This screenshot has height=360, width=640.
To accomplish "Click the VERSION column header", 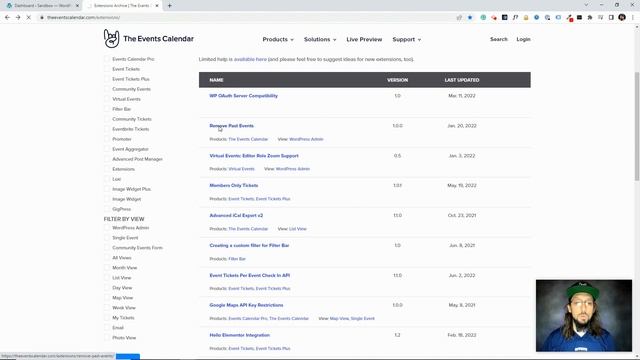I will pyautogui.click(x=397, y=80).
